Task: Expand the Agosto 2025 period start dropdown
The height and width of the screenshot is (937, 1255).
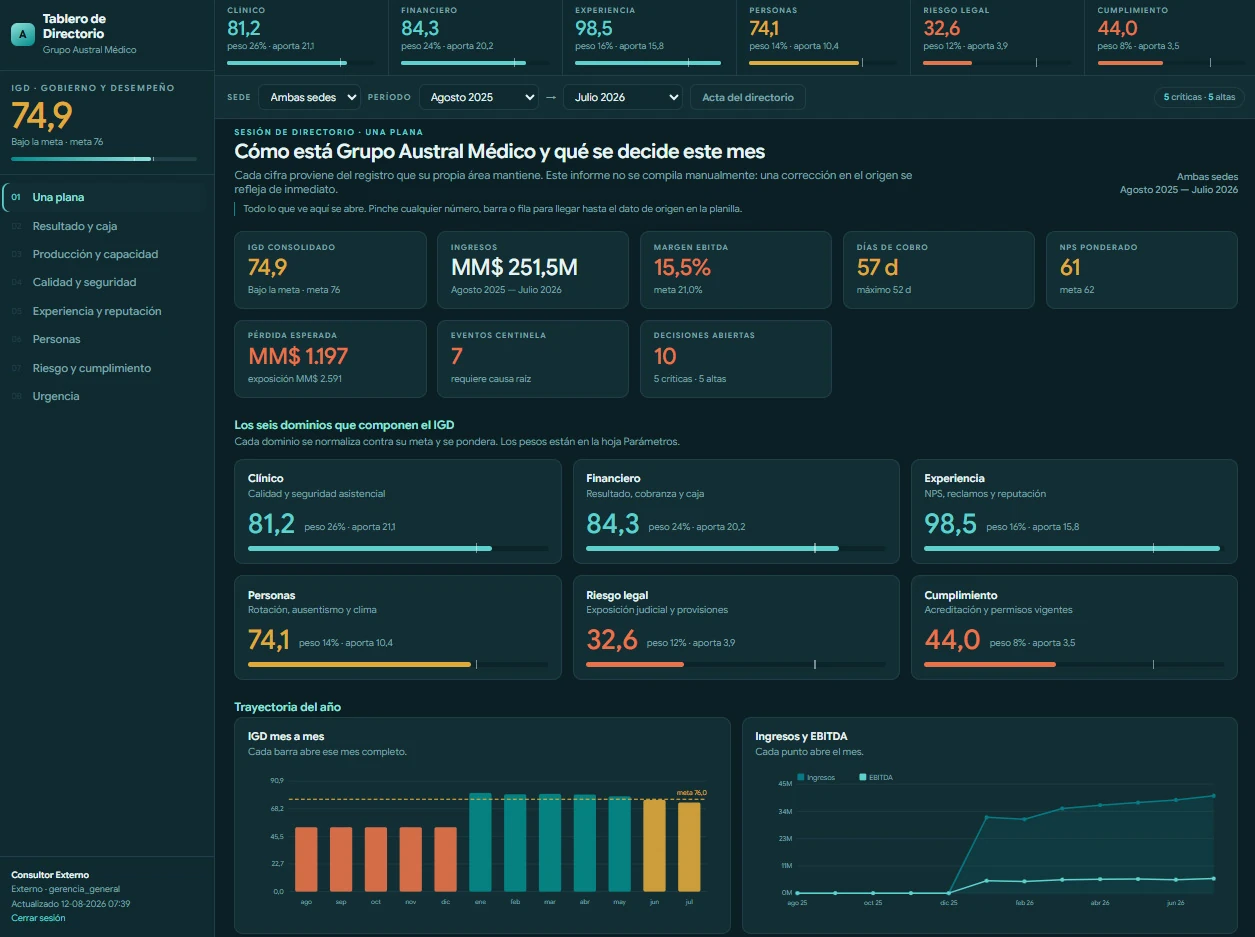Action: (x=478, y=97)
